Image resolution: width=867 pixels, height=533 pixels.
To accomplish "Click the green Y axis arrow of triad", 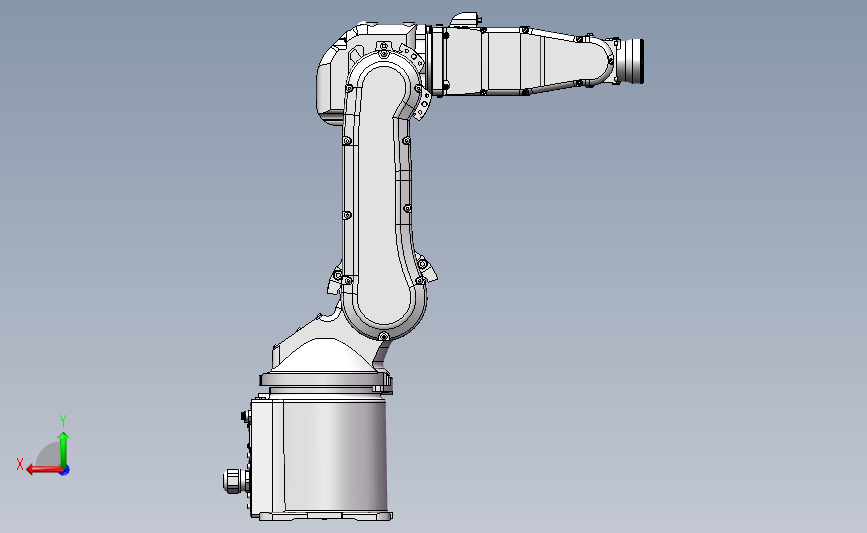I will click(64, 450).
